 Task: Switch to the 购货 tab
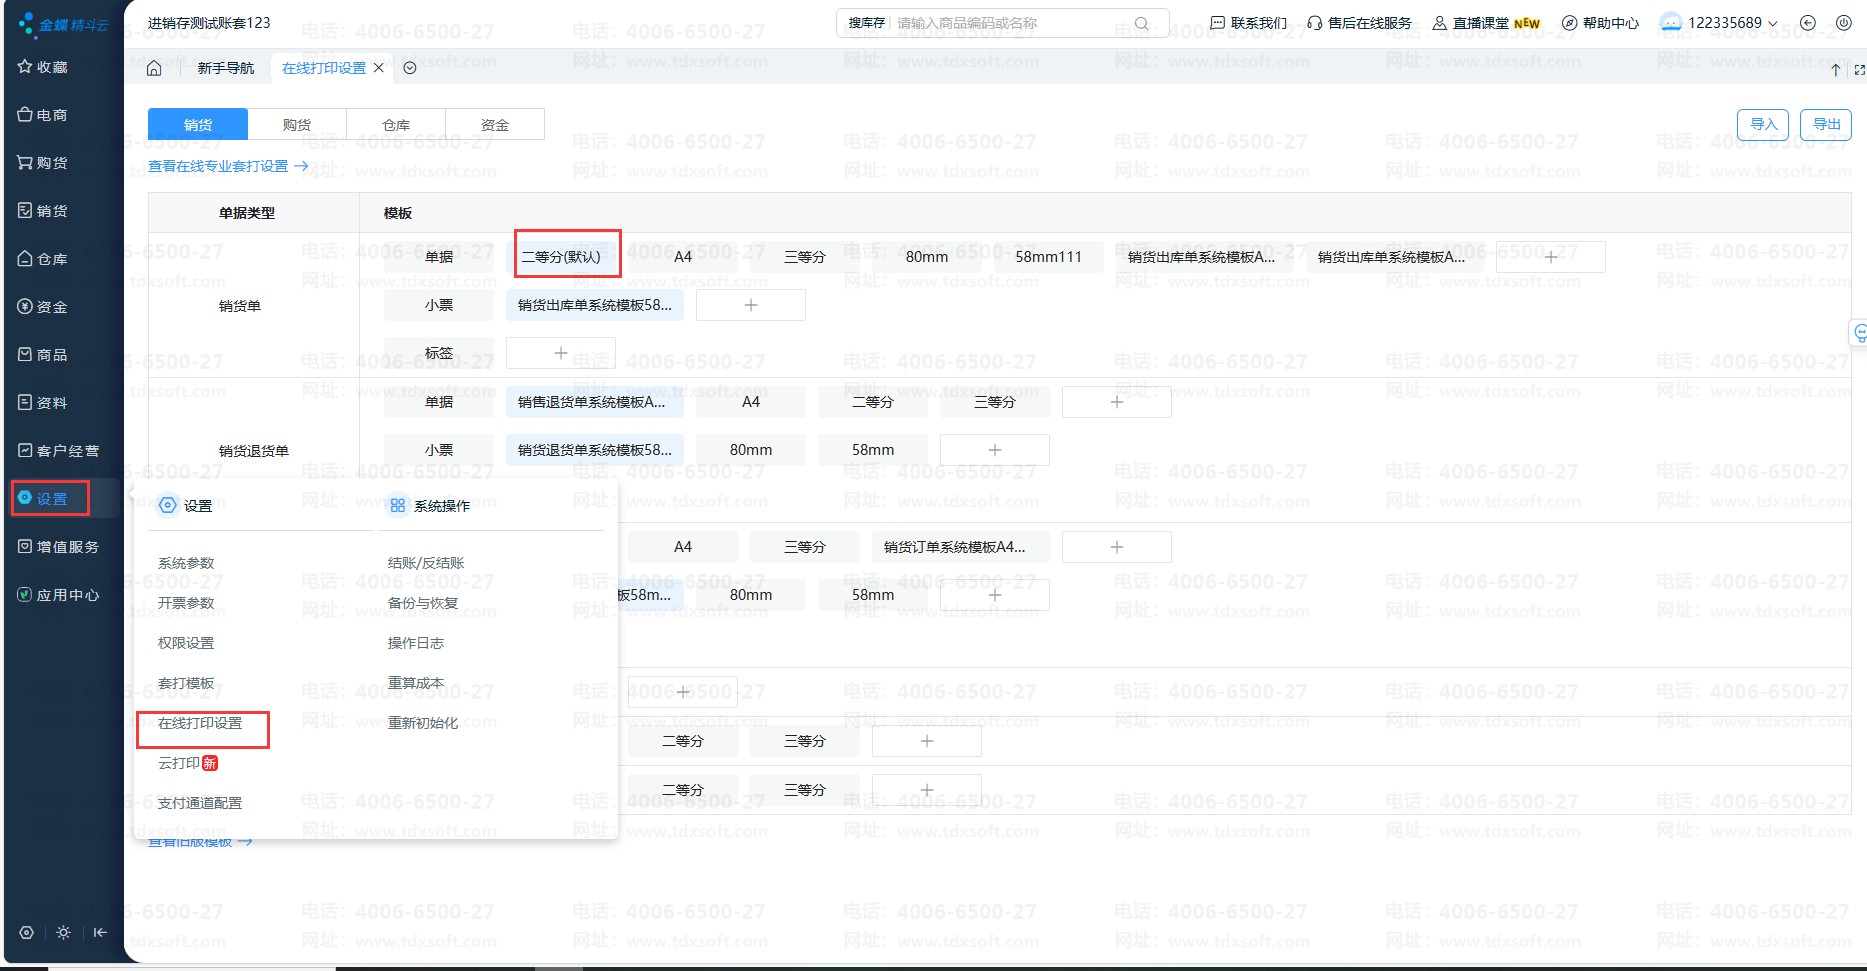pyautogui.click(x=297, y=125)
